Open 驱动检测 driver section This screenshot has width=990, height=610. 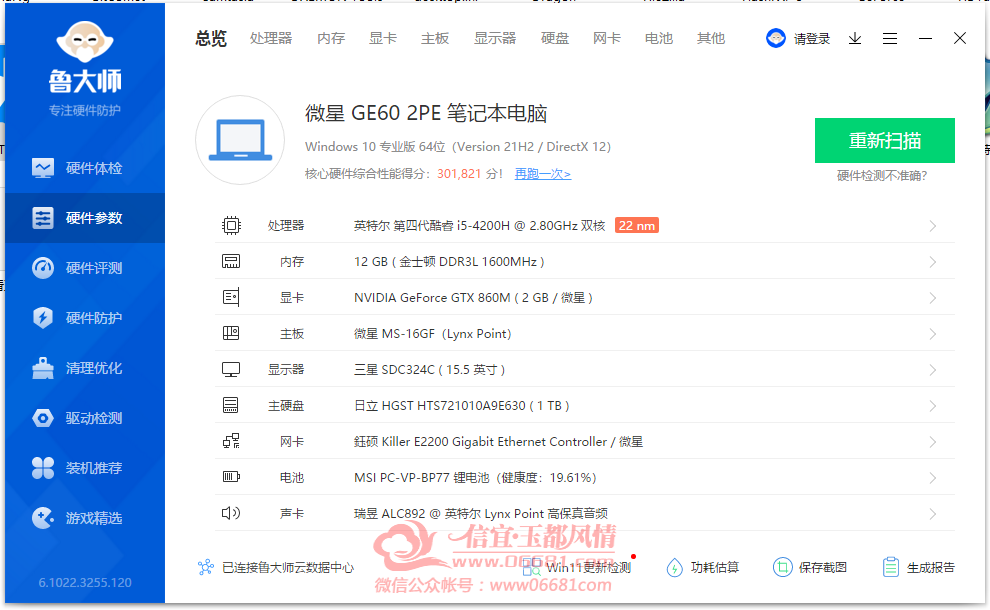click(x=85, y=418)
